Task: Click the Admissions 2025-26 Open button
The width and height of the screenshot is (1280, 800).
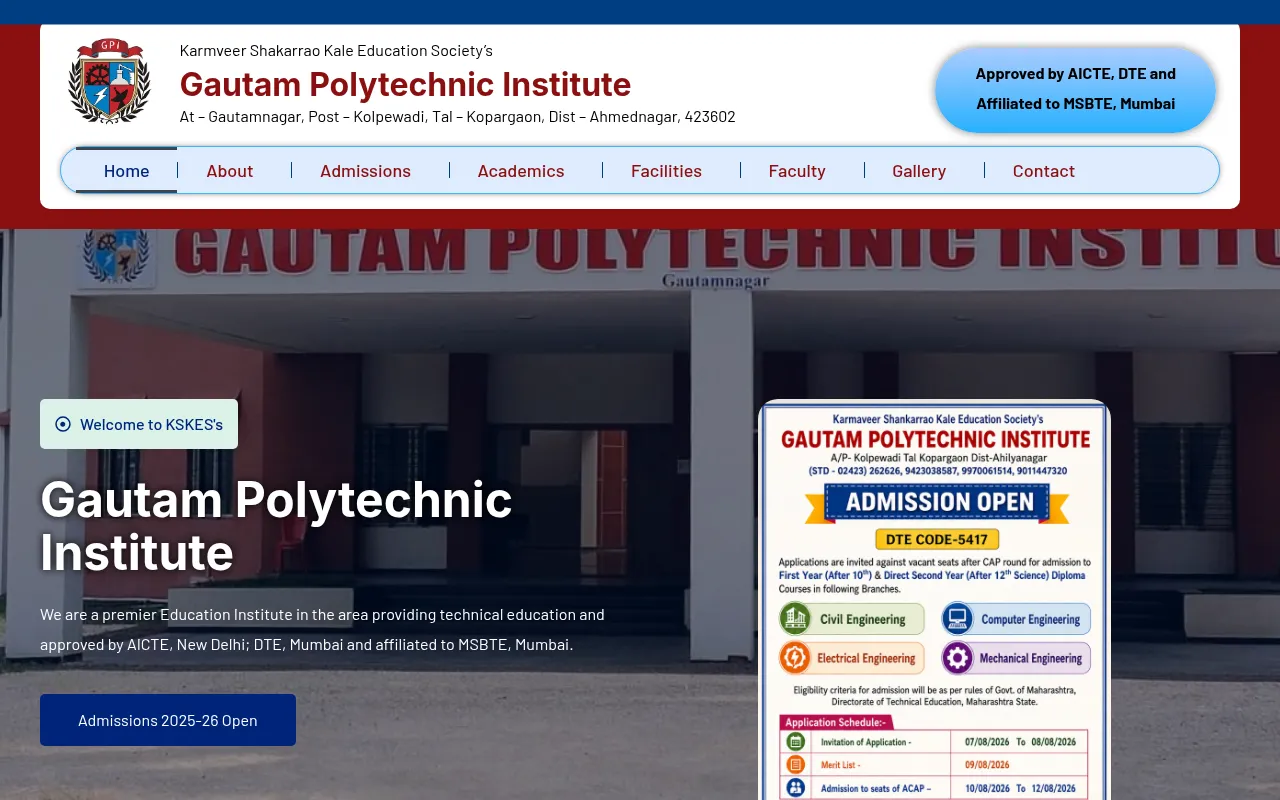Action: click(x=168, y=720)
